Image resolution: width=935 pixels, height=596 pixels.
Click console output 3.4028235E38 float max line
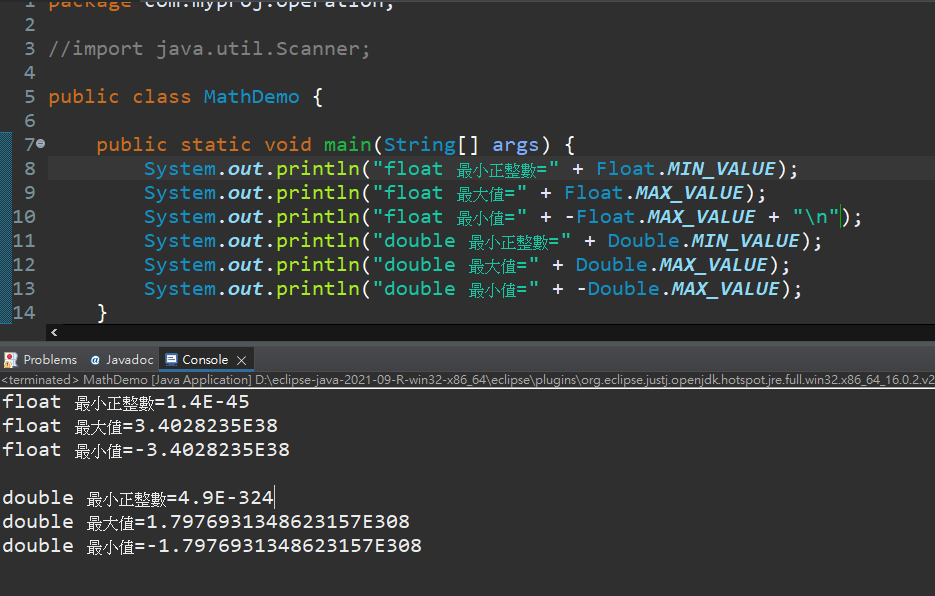coord(140,426)
